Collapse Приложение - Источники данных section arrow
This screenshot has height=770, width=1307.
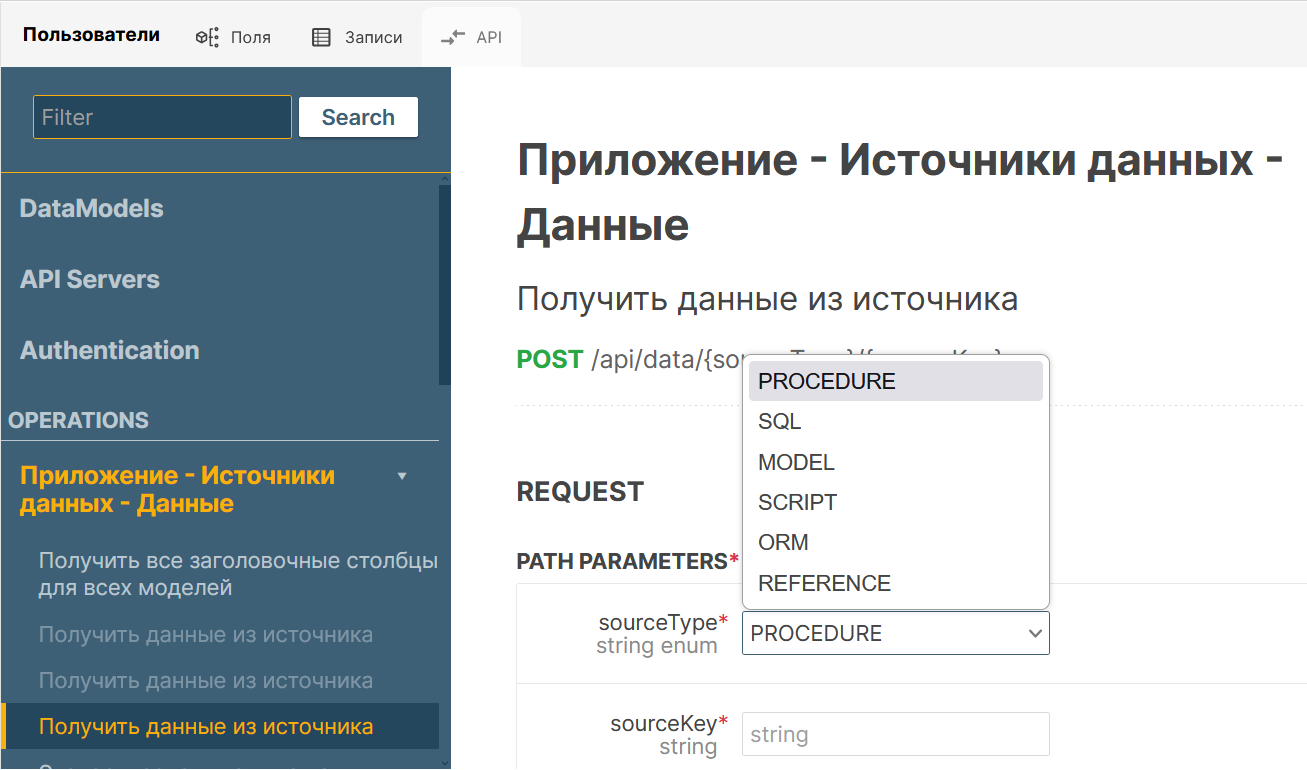(402, 476)
